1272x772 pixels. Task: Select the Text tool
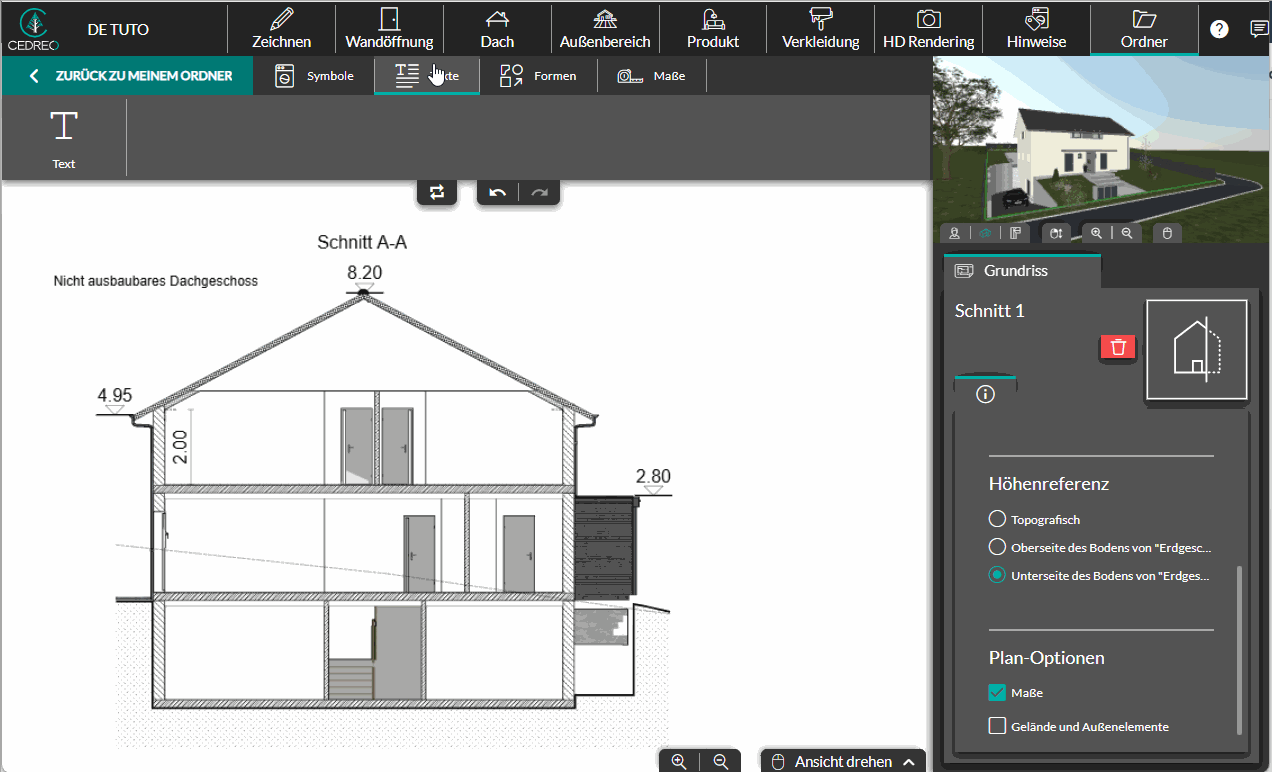pyautogui.click(x=64, y=138)
